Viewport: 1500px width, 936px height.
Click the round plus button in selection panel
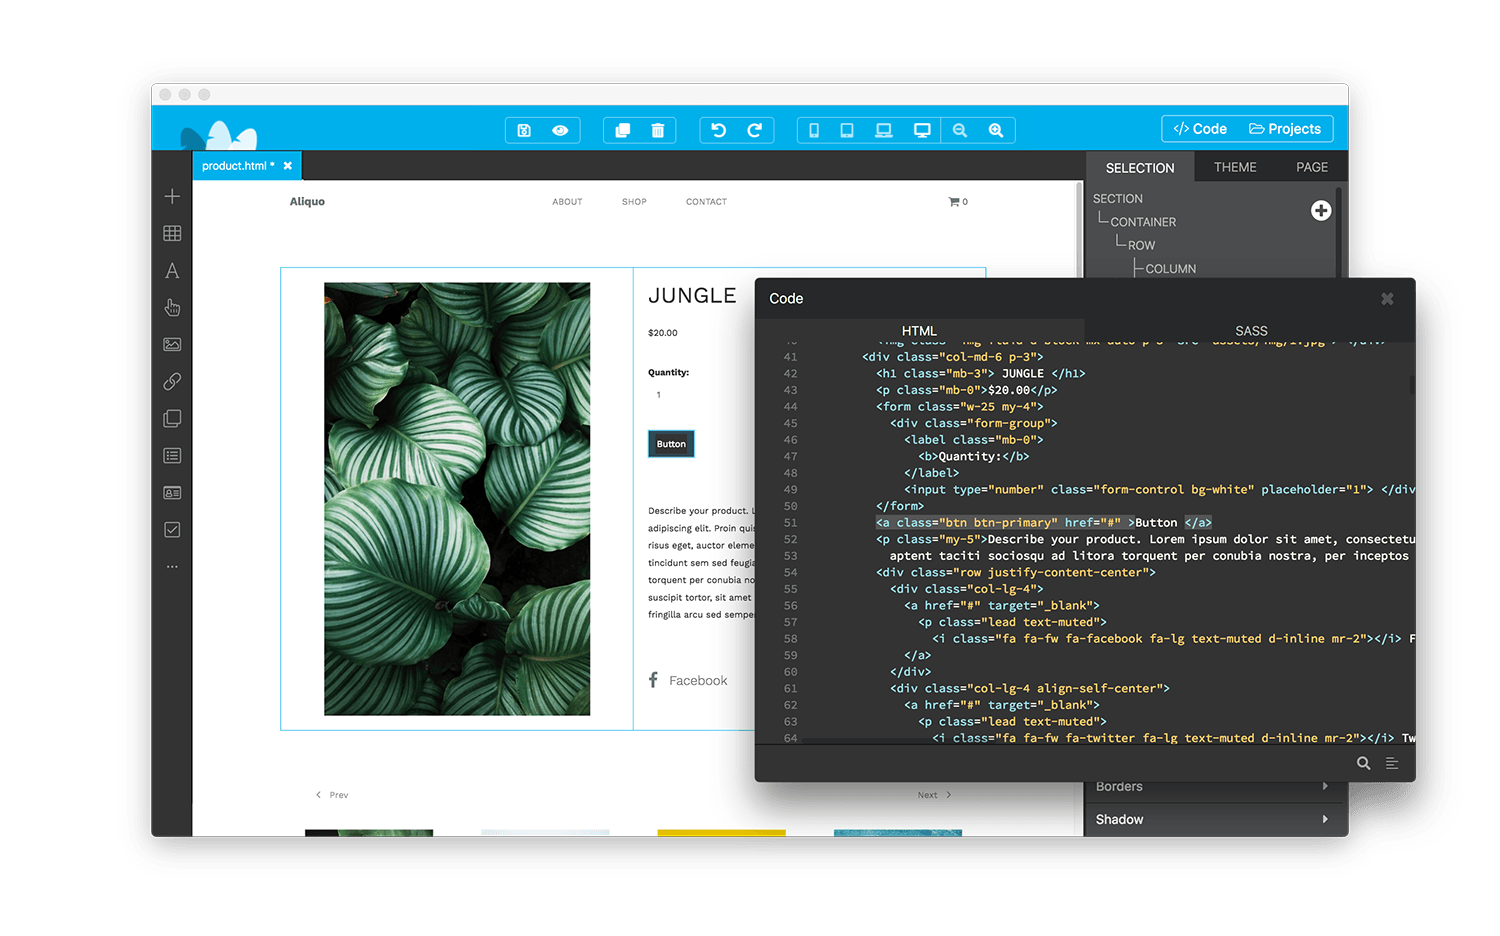[x=1321, y=210]
